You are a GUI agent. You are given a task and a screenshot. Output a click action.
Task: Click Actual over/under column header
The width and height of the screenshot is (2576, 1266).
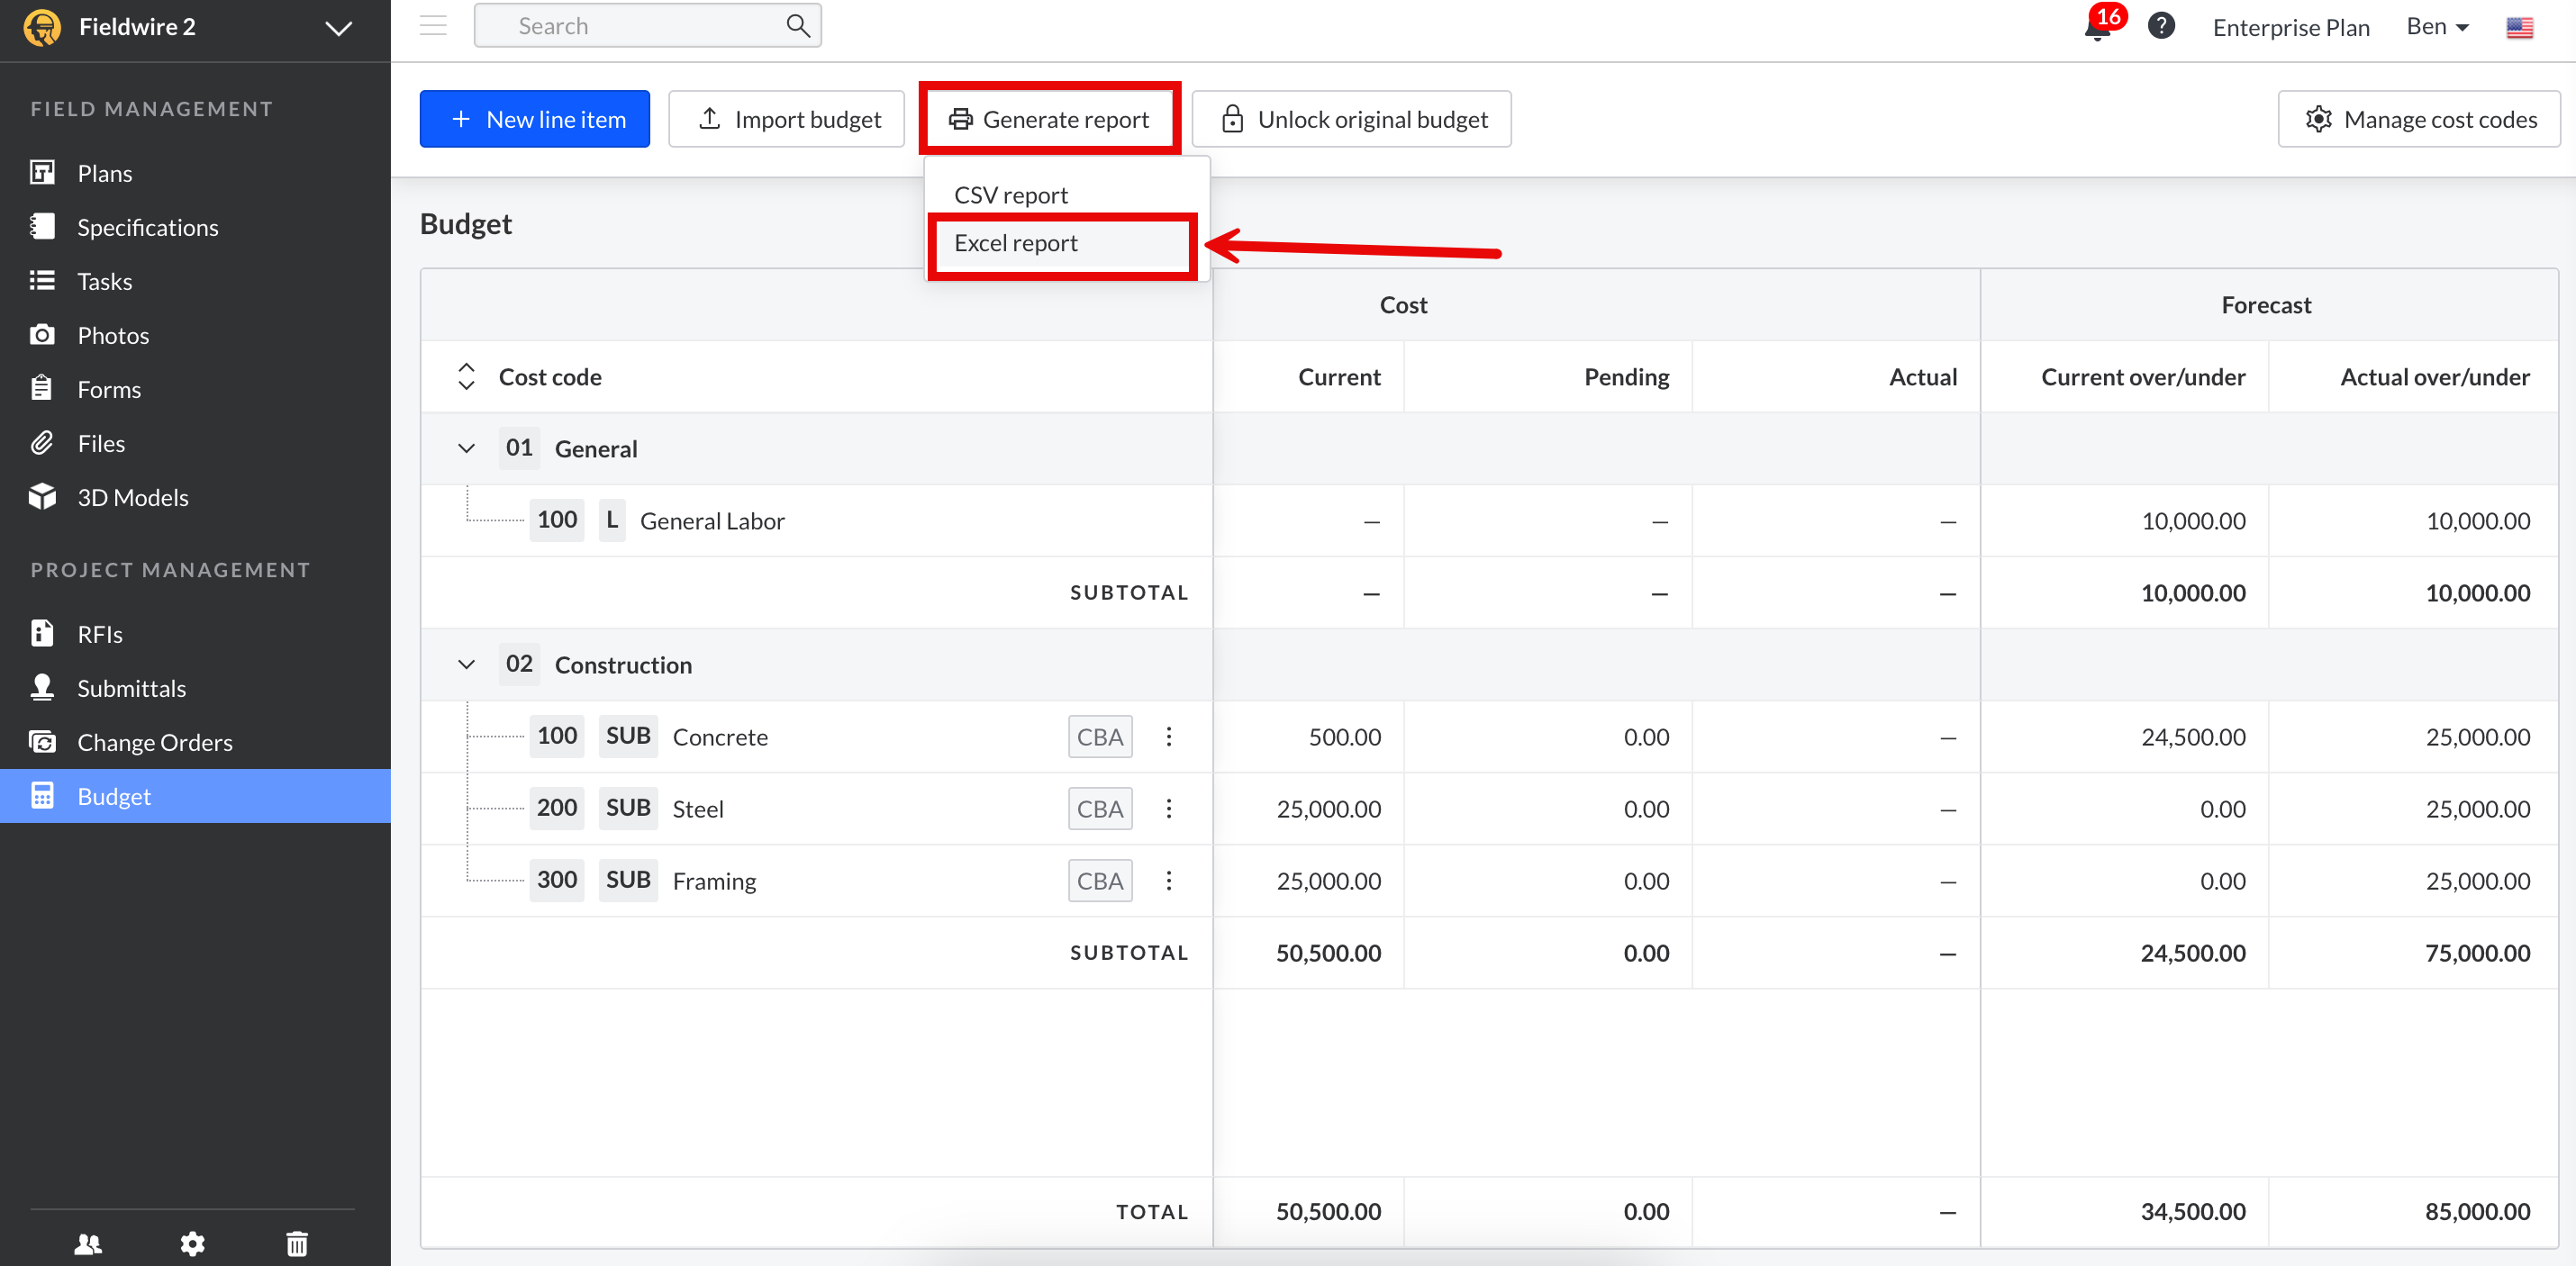(x=2434, y=377)
